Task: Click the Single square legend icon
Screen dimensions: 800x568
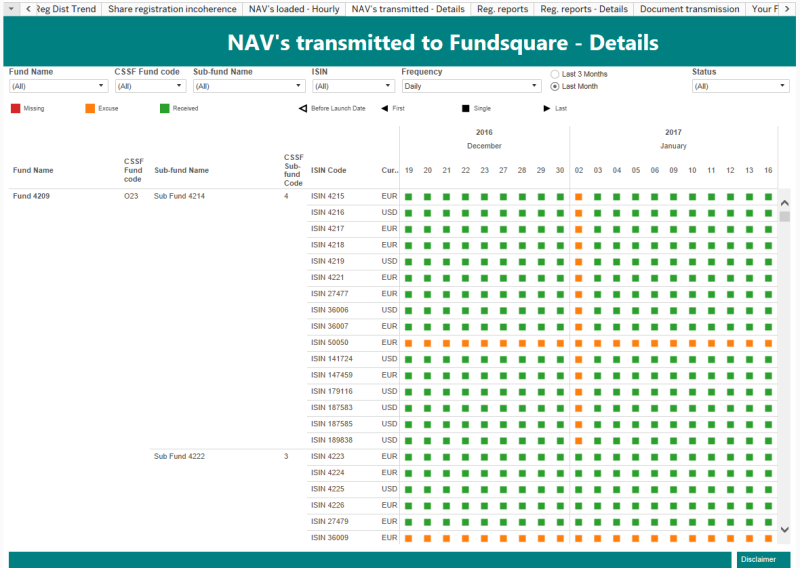Action: pos(465,108)
